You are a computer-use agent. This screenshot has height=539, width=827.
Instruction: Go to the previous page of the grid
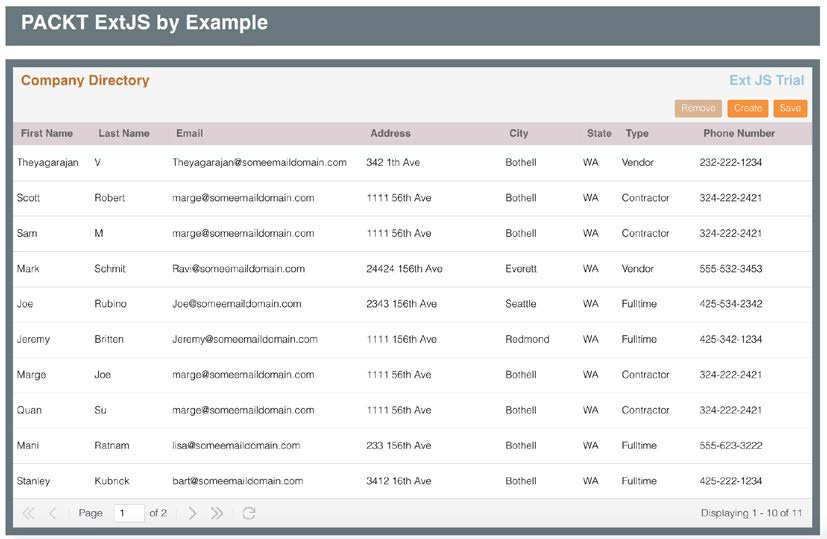(x=53, y=513)
